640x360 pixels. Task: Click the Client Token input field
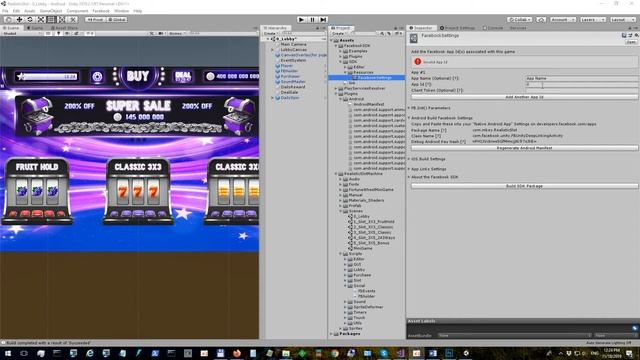point(581,90)
